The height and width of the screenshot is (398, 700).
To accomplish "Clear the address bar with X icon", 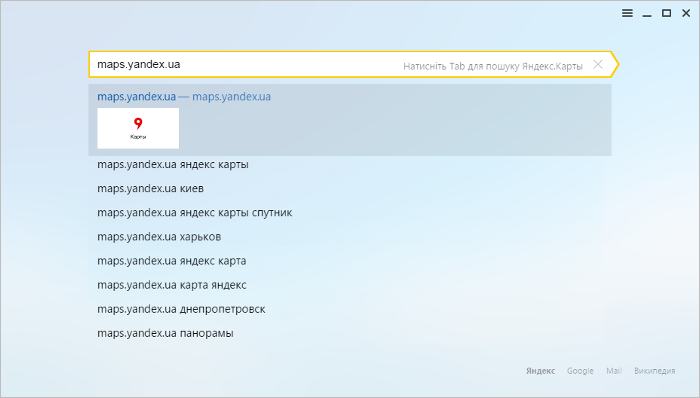I will coord(598,65).
